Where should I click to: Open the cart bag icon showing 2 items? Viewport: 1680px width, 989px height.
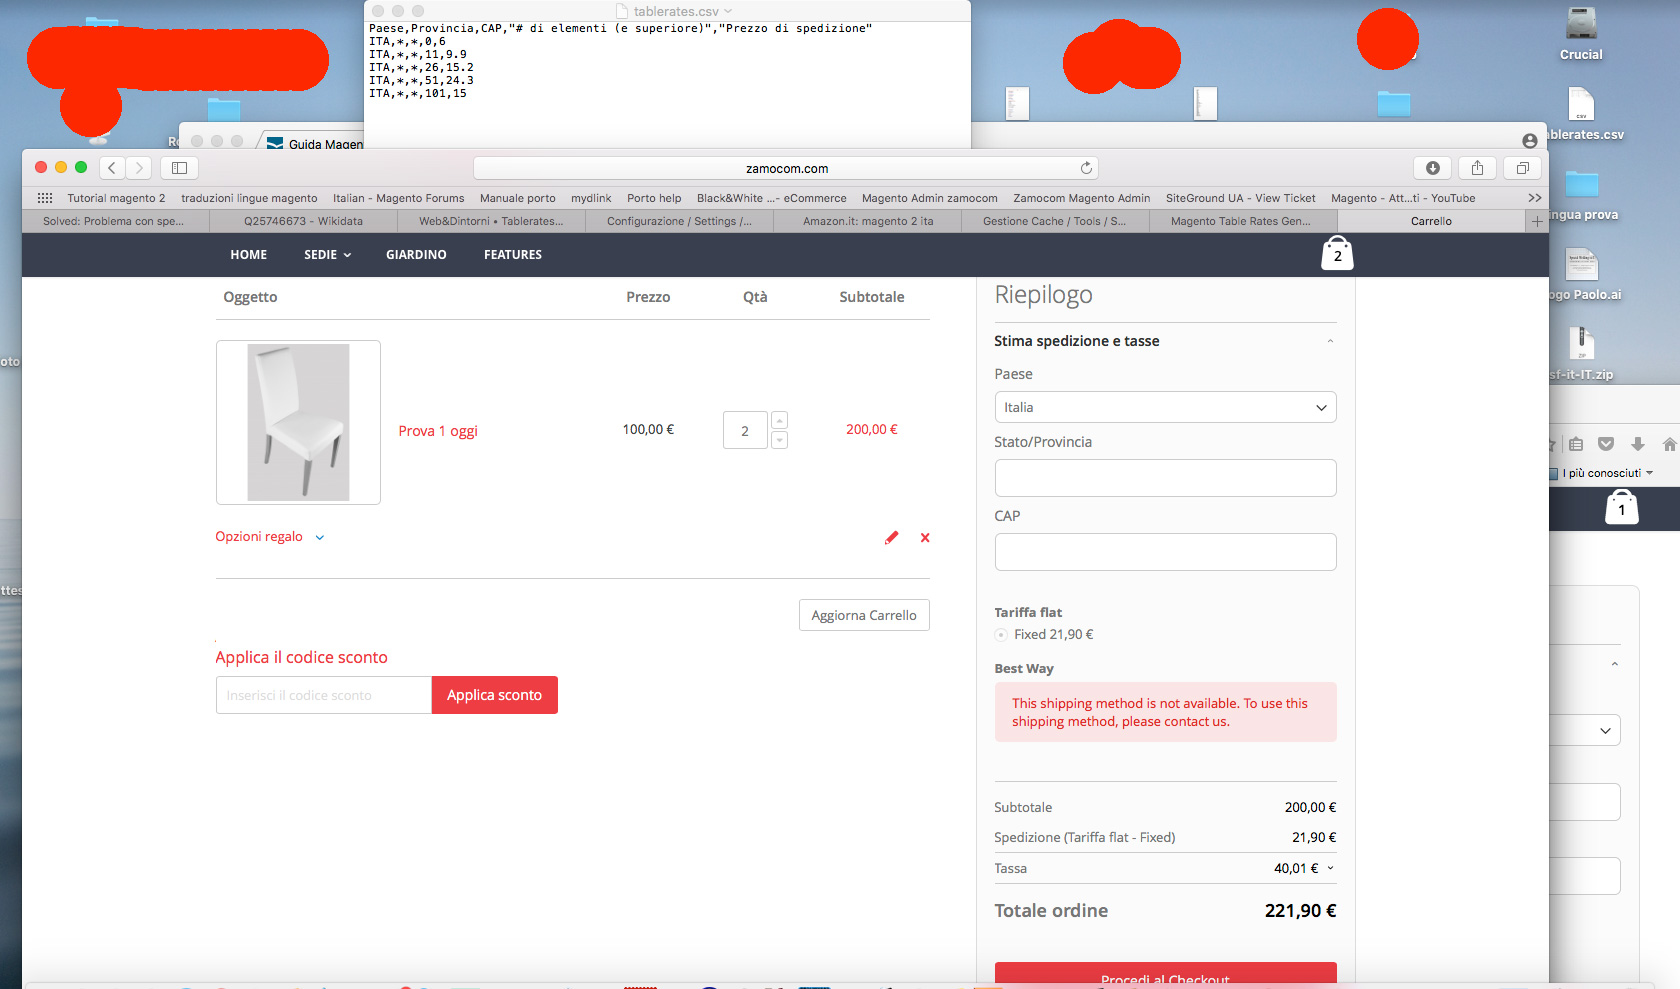1337,253
